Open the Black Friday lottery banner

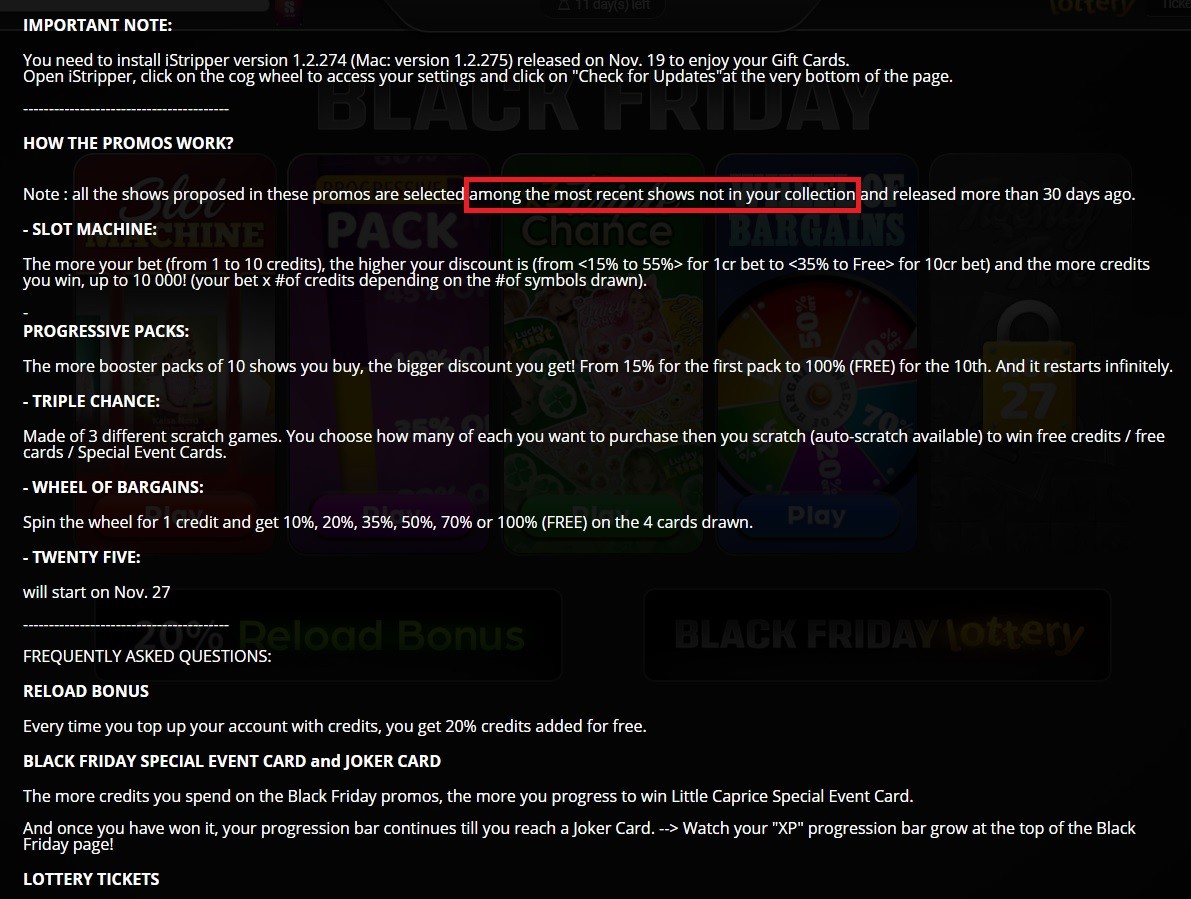(x=877, y=635)
